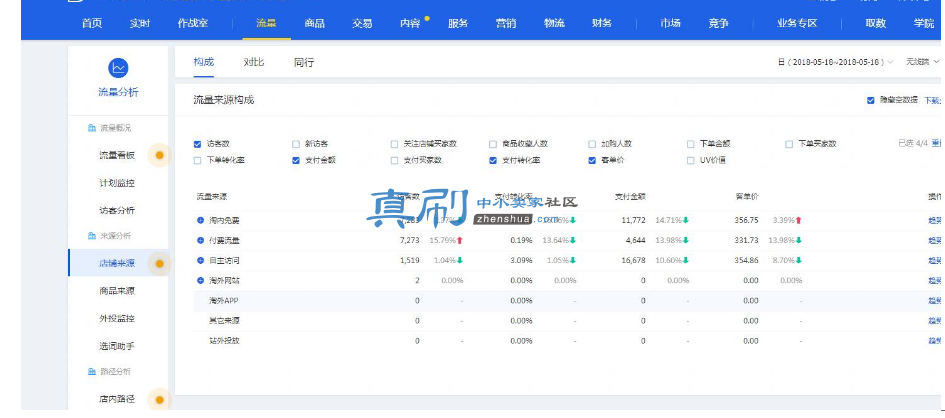Image resolution: width=945 pixels, height=418 pixels.
Task: Check the 支付买家数 option
Action: coord(394,160)
